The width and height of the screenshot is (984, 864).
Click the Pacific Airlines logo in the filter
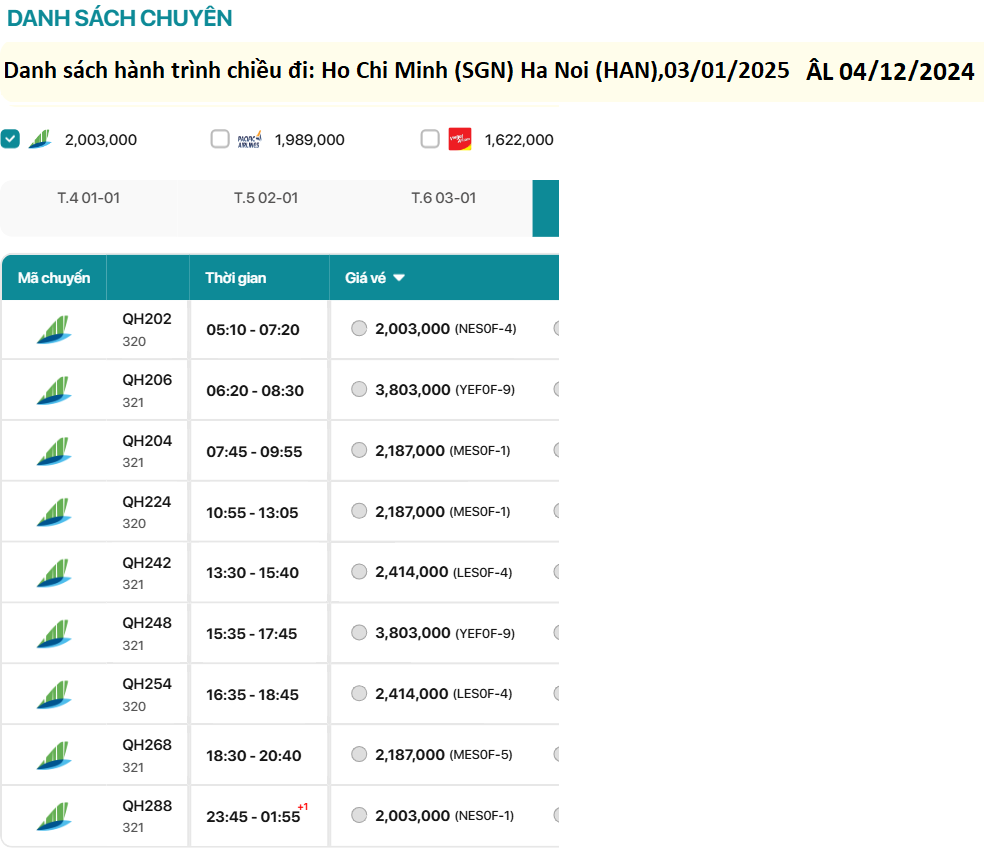[249, 139]
